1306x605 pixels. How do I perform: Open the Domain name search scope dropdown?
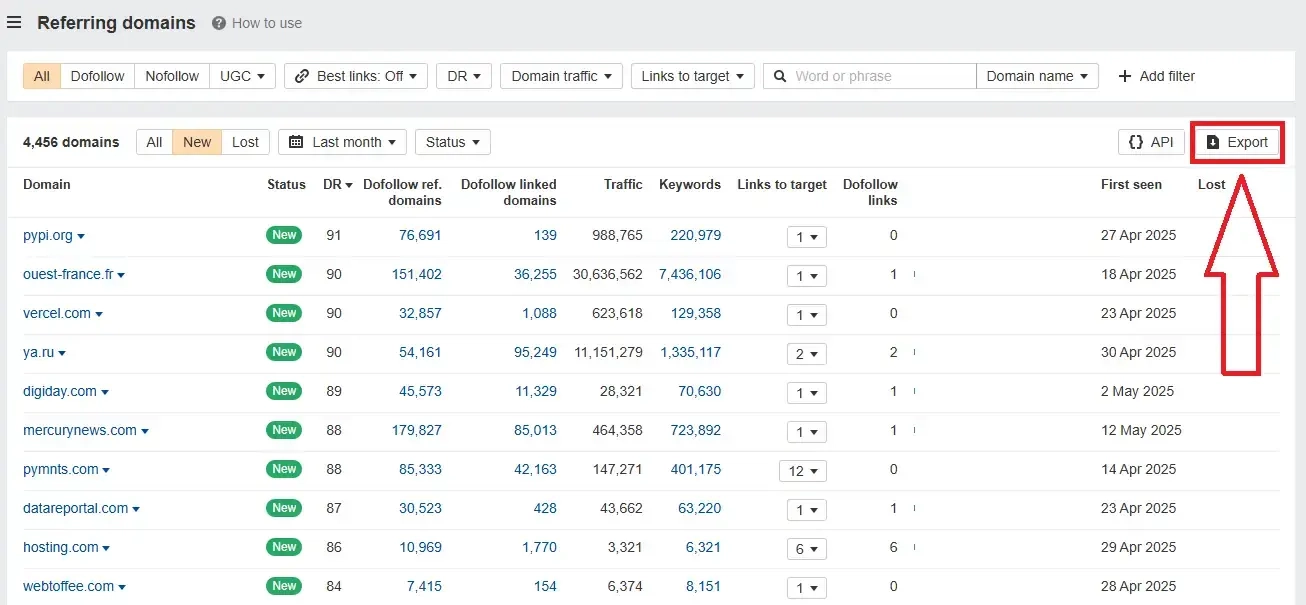coord(1036,76)
